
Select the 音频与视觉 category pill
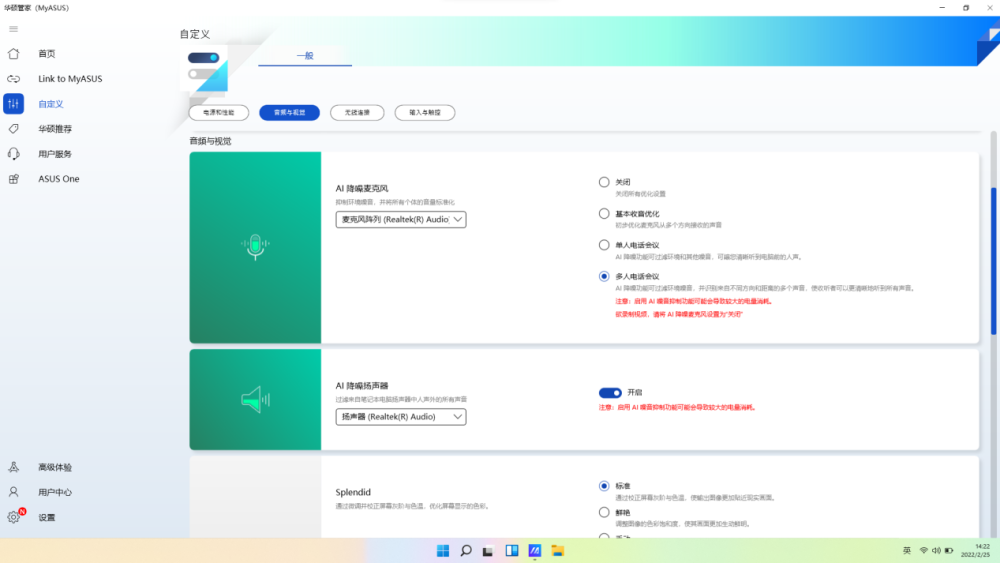click(x=290, y=113)
